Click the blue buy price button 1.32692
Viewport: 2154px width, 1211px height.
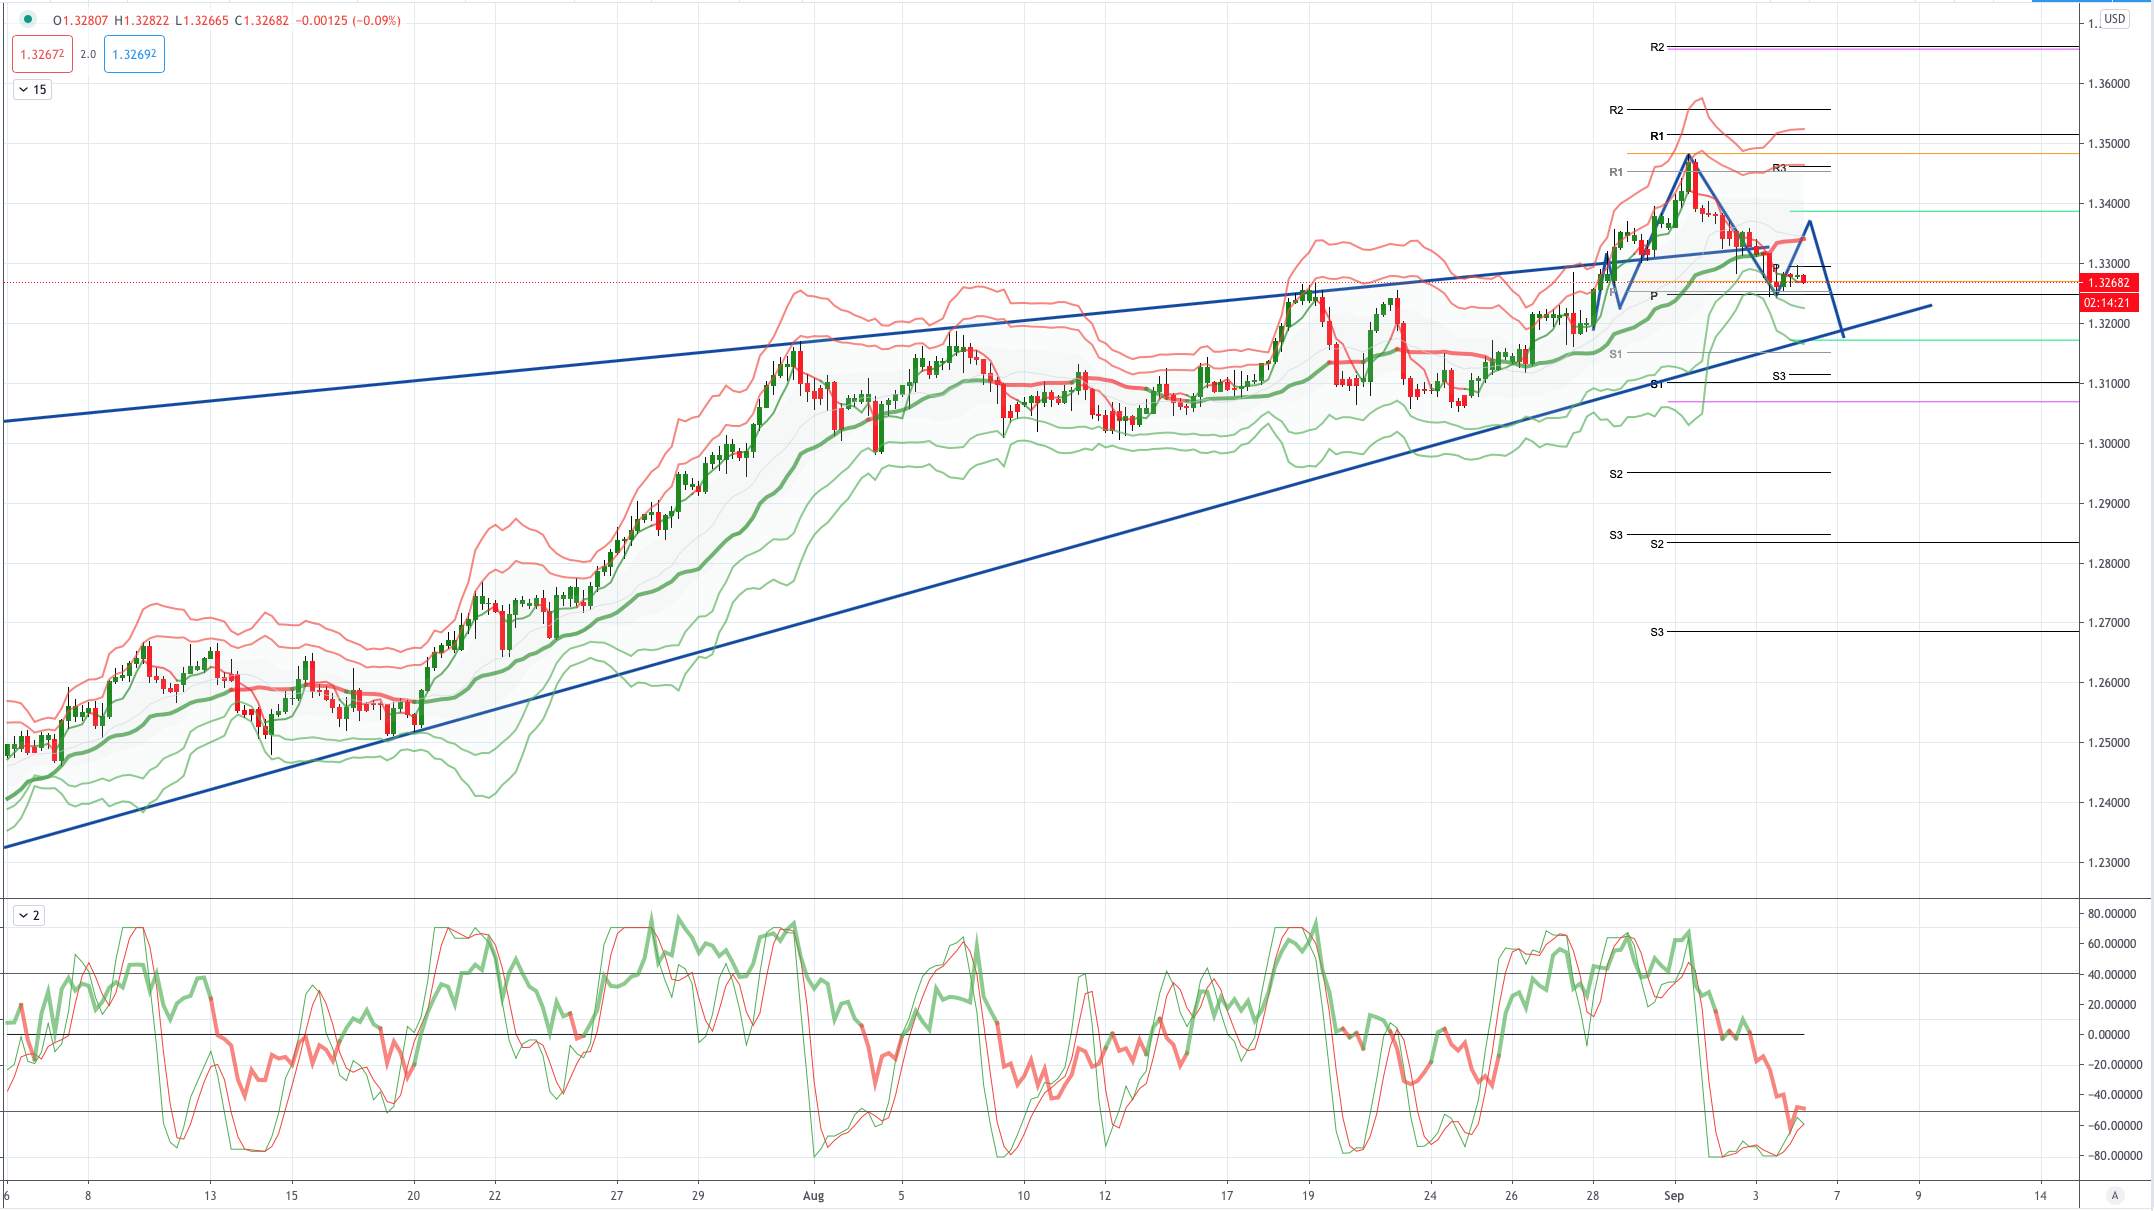tap(134, 54)
